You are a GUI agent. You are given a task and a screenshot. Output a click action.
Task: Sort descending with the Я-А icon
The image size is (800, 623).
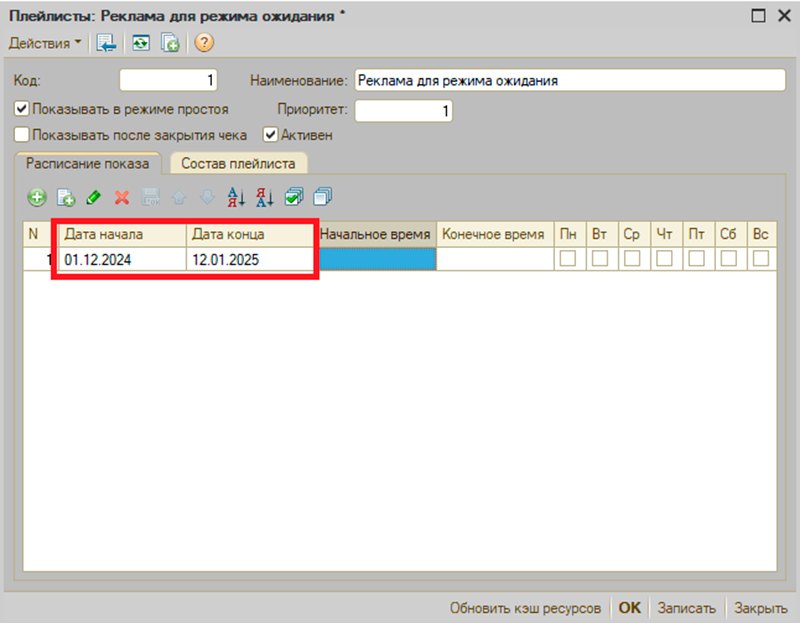265,197
